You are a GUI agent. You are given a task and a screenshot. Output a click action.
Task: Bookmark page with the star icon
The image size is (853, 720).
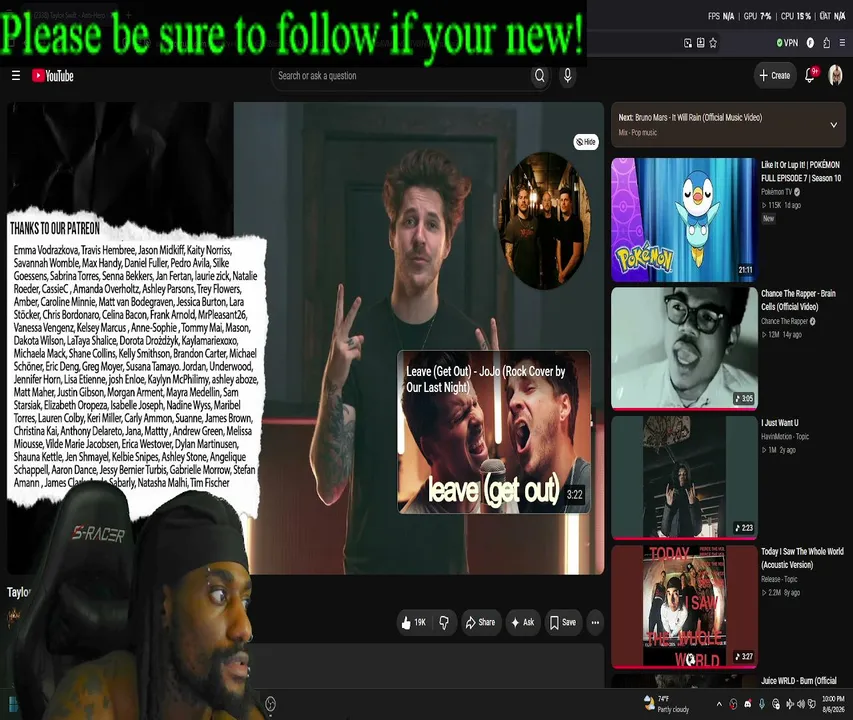(713, 43)
